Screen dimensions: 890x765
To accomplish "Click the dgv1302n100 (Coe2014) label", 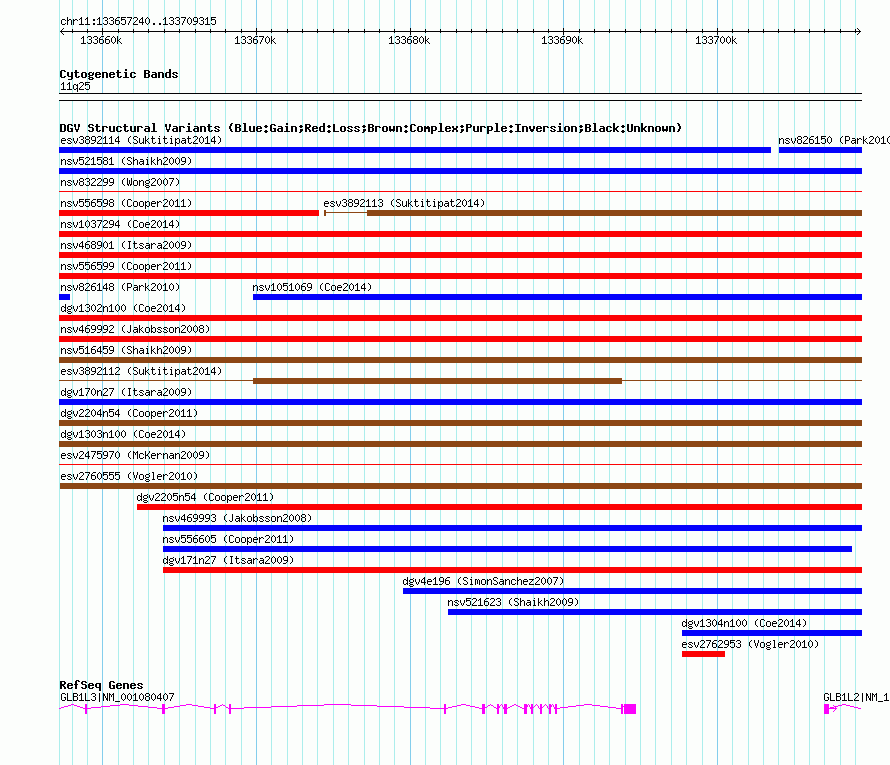I will [x=123, y=308].
